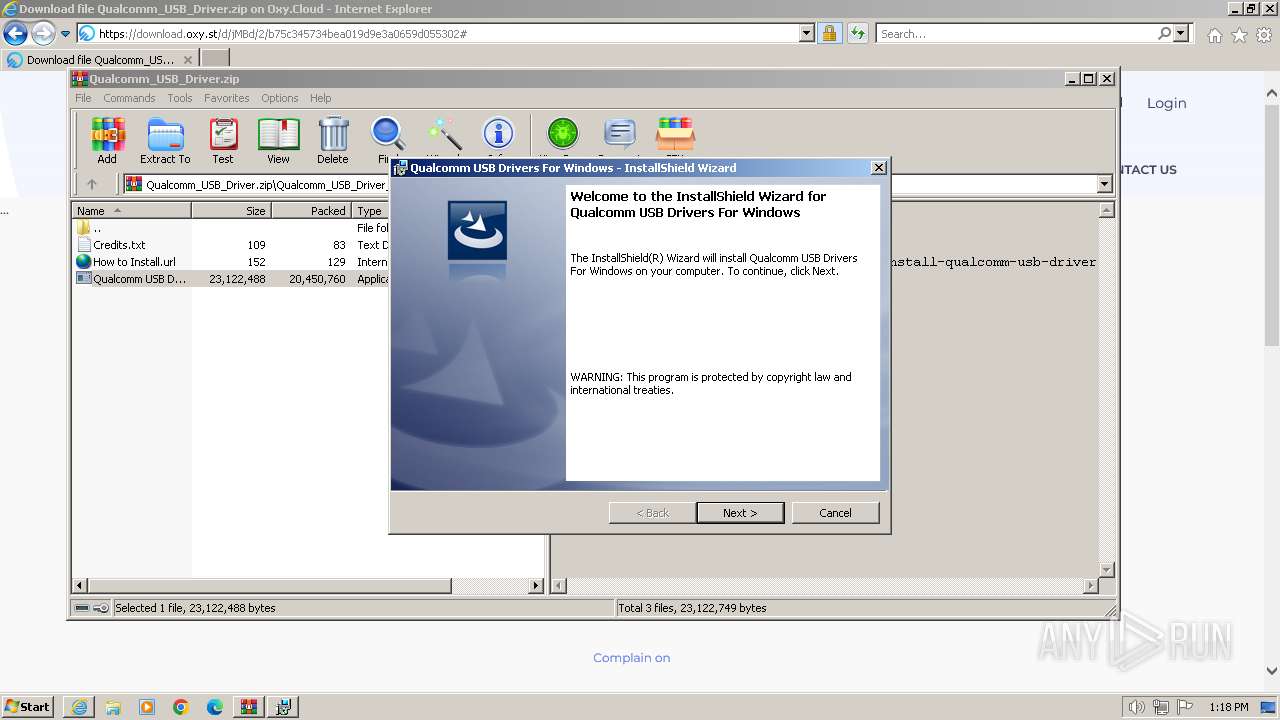This screenshot has height=720, width=1280.
Task: Click the volume speaker tray icon
Action: 1136,707
